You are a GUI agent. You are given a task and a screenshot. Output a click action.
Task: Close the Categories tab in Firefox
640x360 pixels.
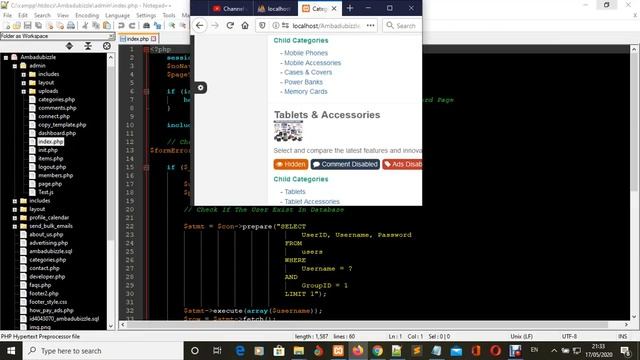(x=334, y=8)
